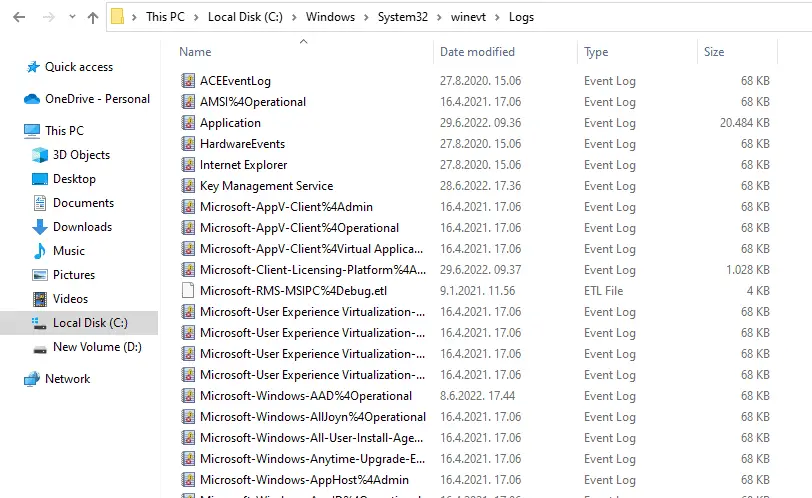Expand the chevron after Windows in address bar

366,17
